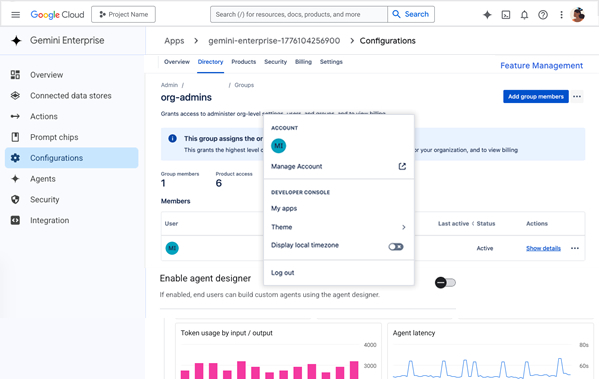
Task: Click the Configurations gear icon
Action: pyautogui.click(x=15, y=158)
